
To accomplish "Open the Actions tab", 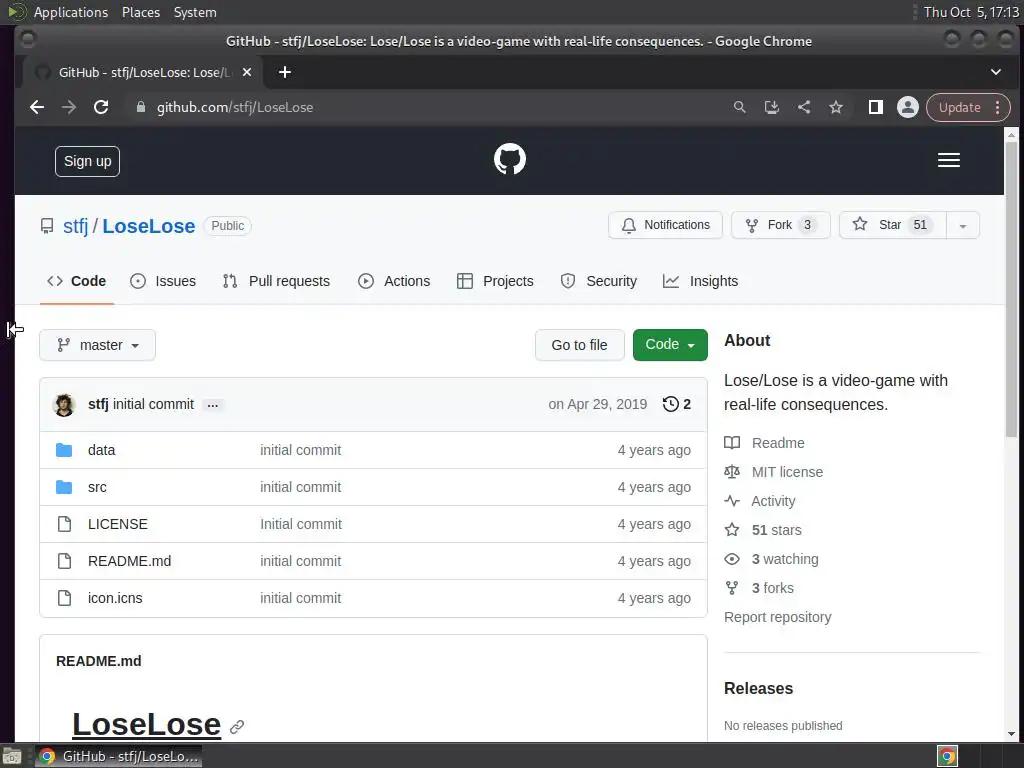I will (394, 281).
